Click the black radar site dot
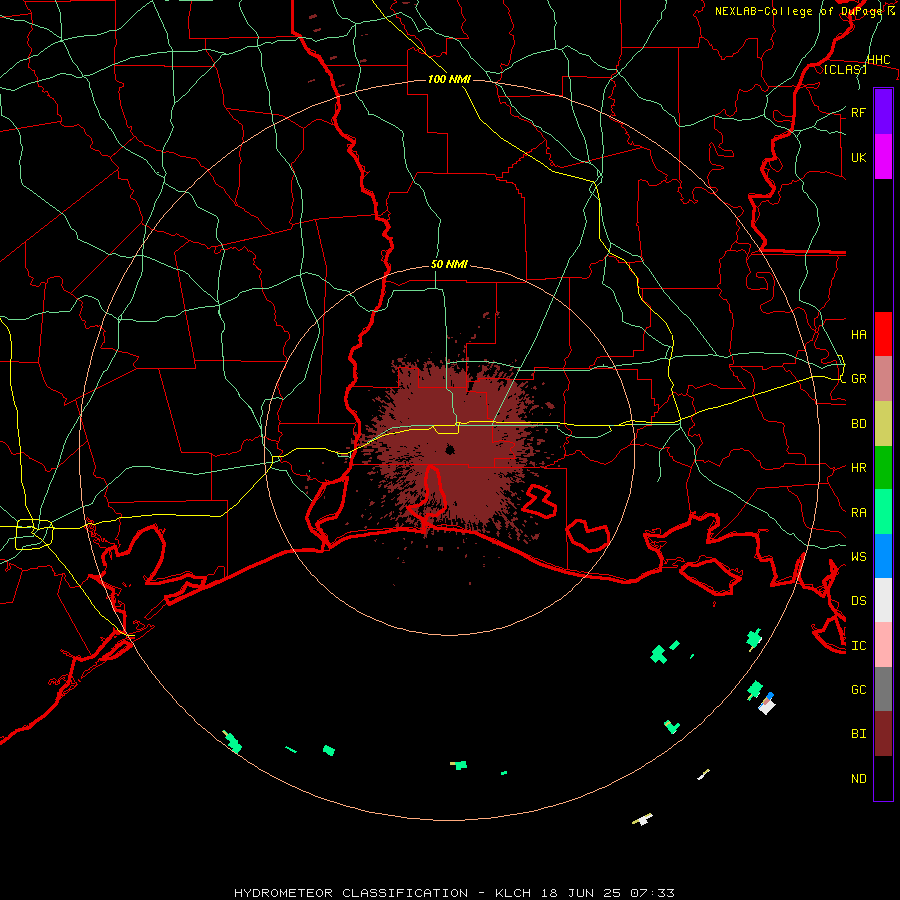Screen dimensions: 900x900 click(450, 449)
